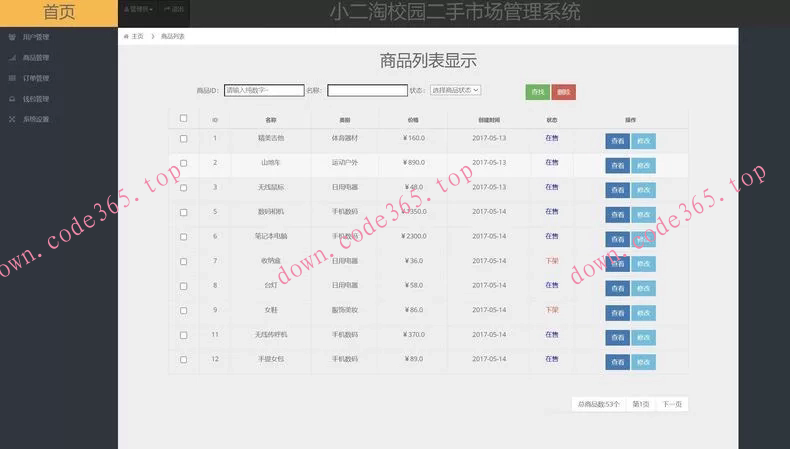
Task: Open the 选择商品状态 status dropdown
Action: coord(455,90)
